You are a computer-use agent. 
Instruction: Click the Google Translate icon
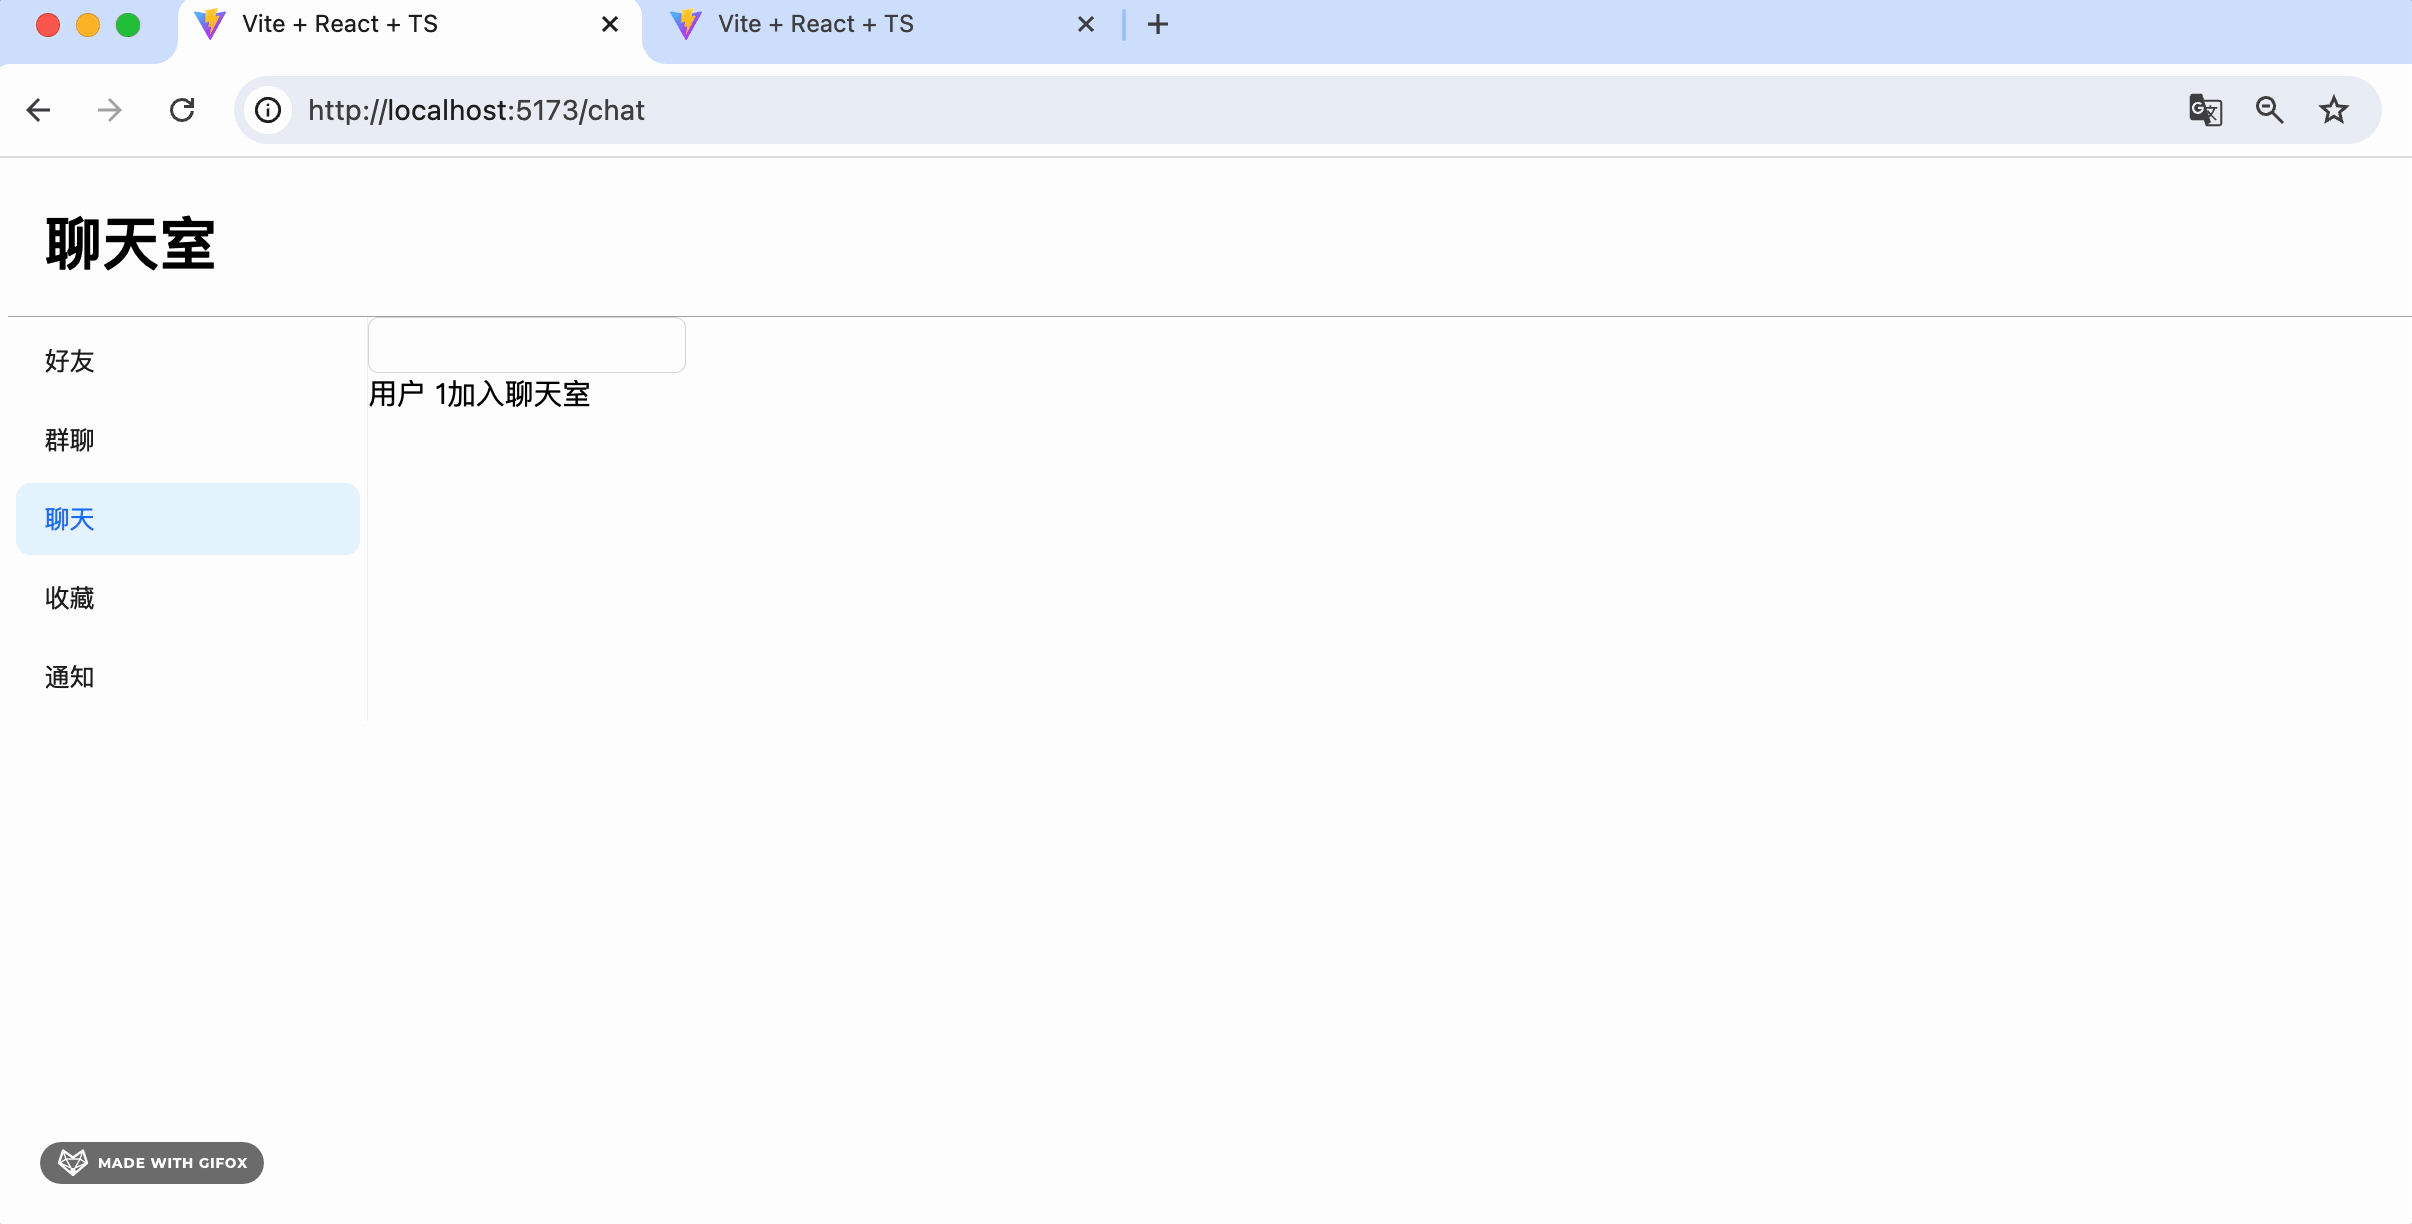click(x=2205, y=110)
